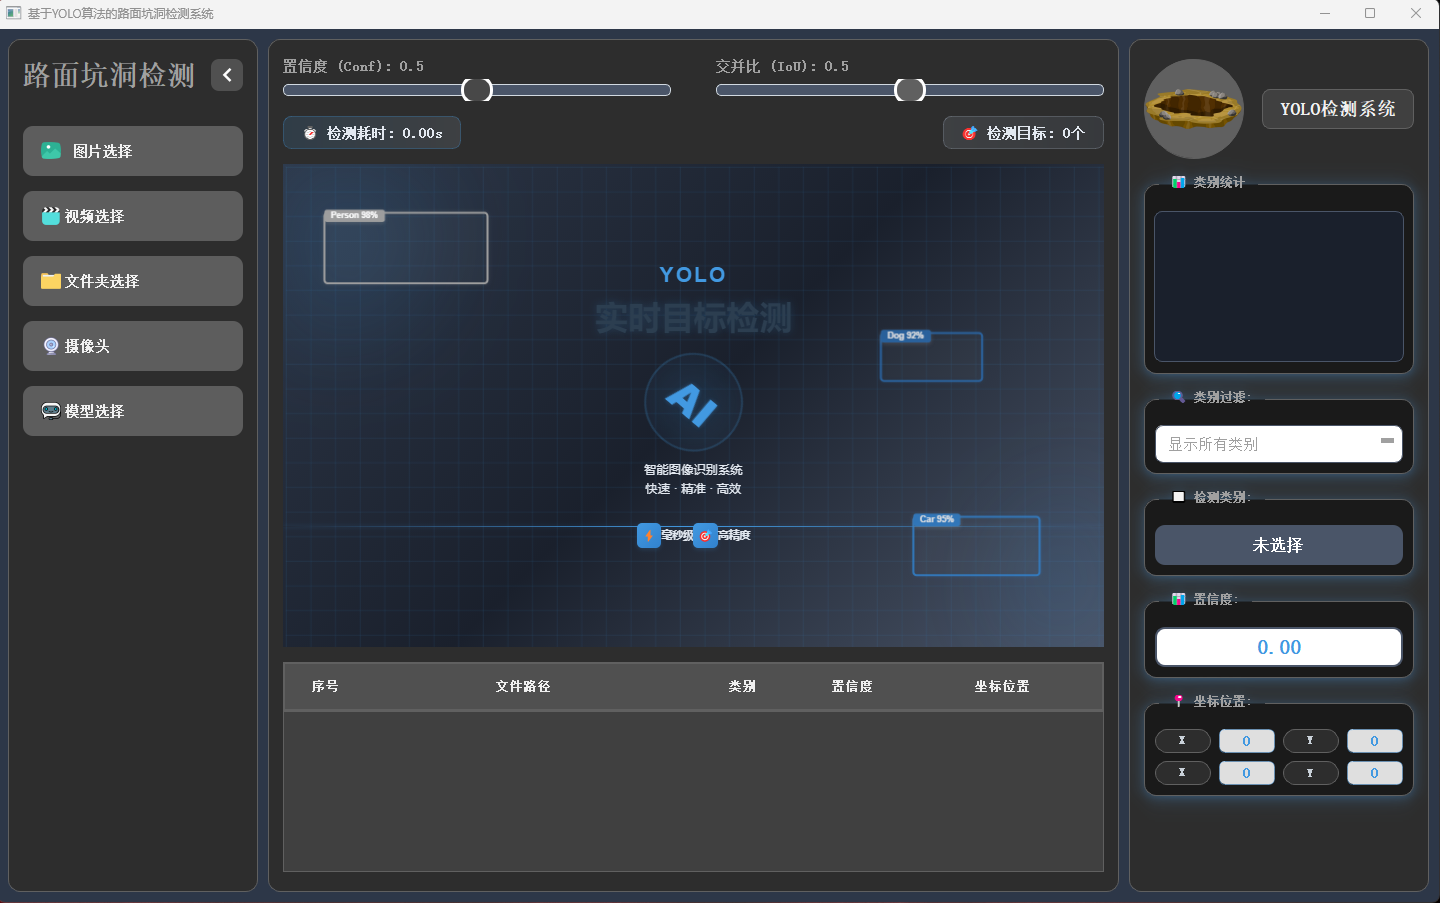Click the 交并比 (IoU): 0.5 label

[x=783, y=66]
